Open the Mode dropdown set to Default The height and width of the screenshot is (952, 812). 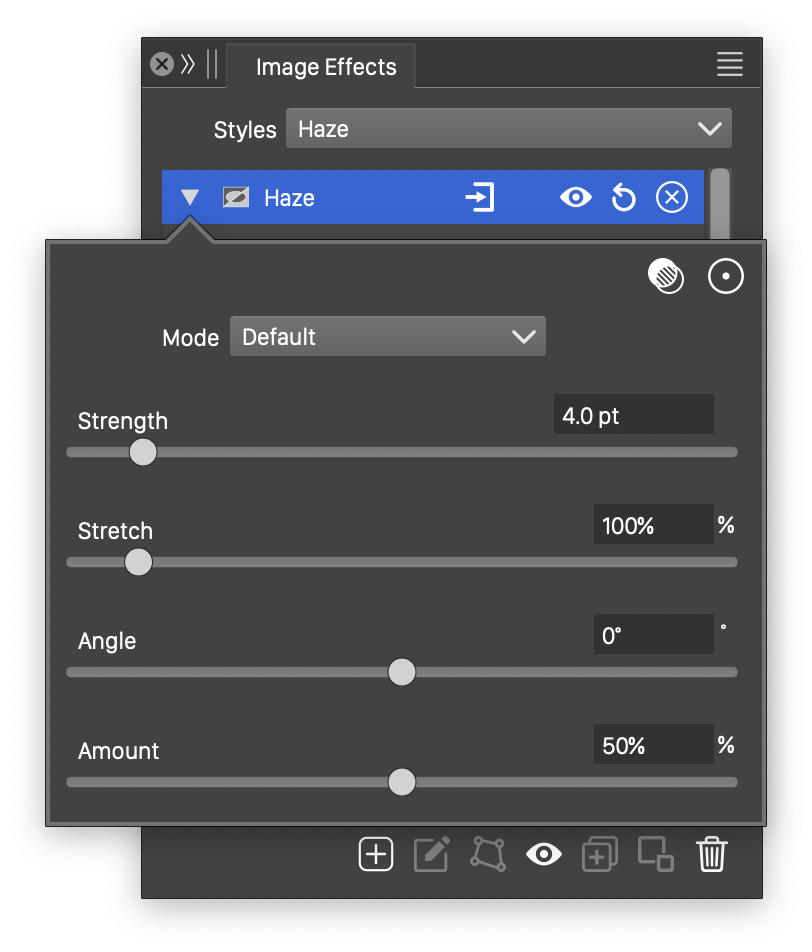click(387, 337)
